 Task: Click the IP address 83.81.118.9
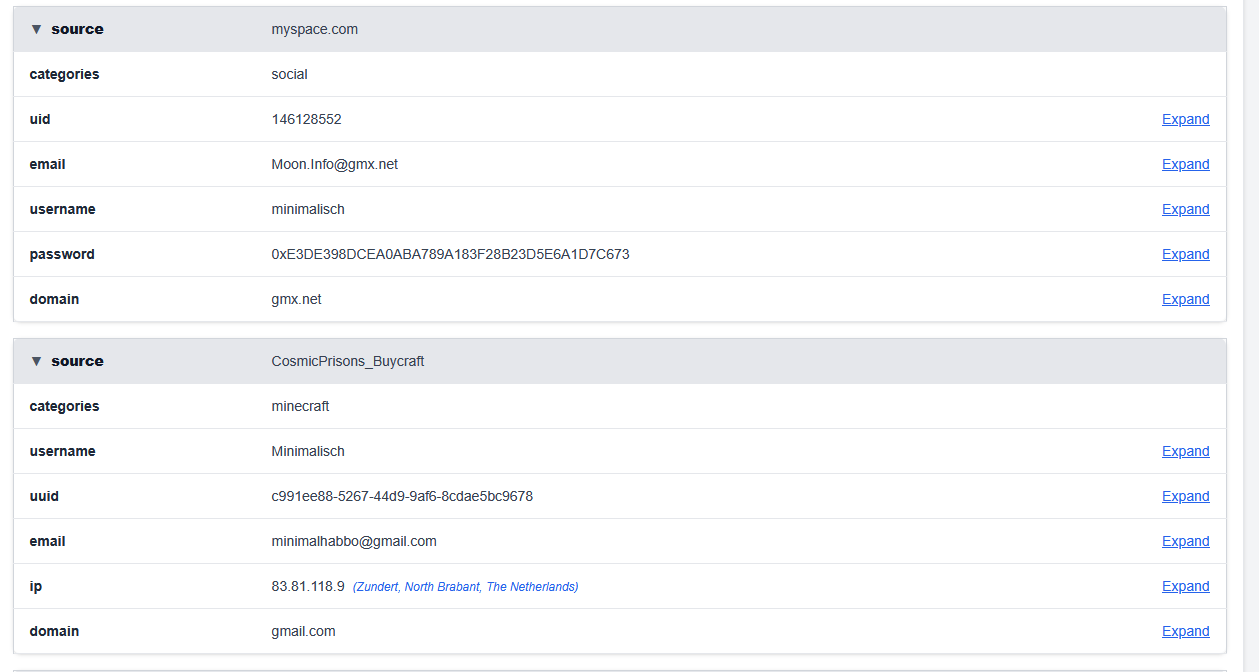click(x=308, y=586)
